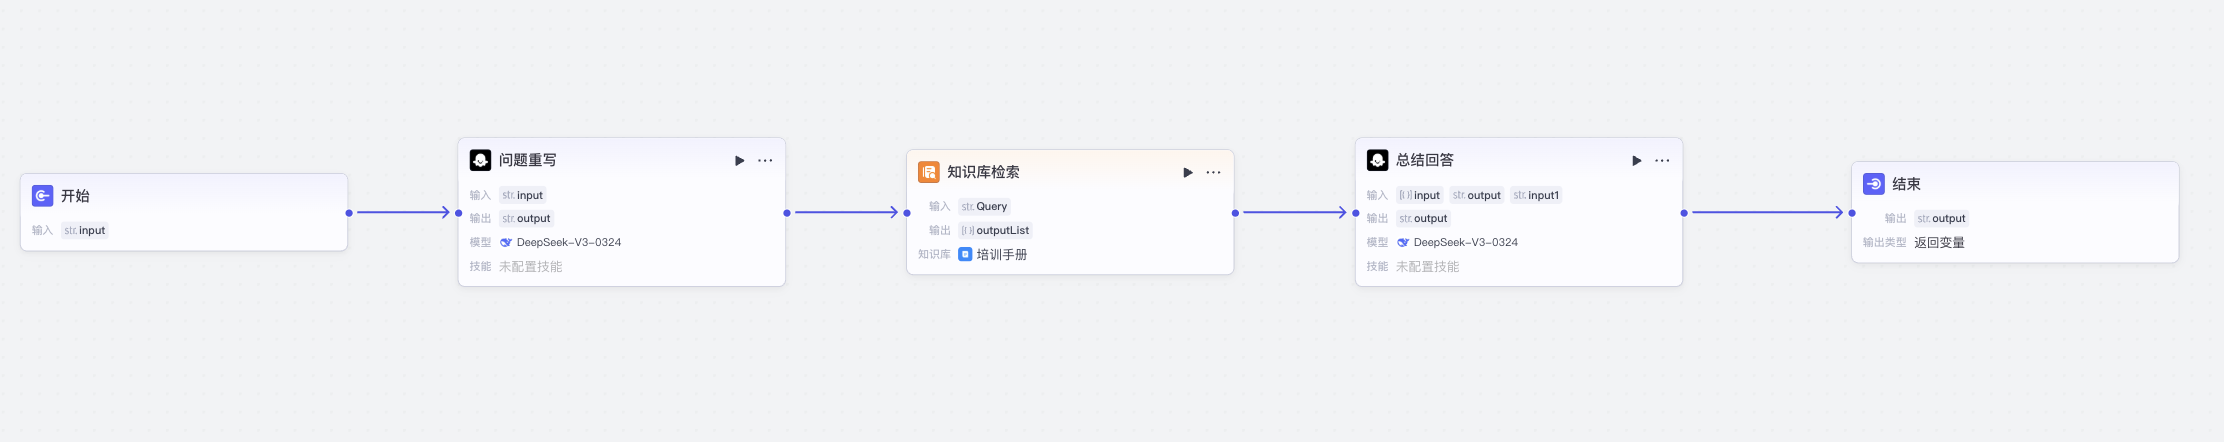Click input connector dot of 结束 node
The height and width of the screenshot is (442, 2224).
1852,212
